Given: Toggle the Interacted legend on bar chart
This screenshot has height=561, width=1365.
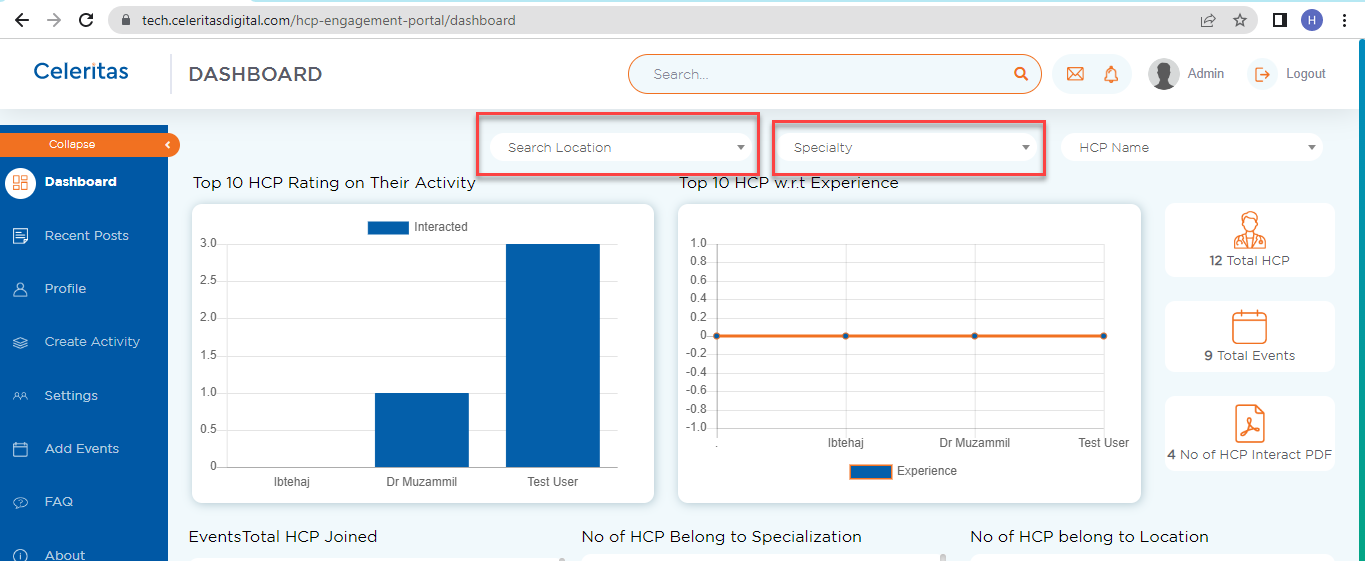Looking at the screenshot, I should pos(418,227).
